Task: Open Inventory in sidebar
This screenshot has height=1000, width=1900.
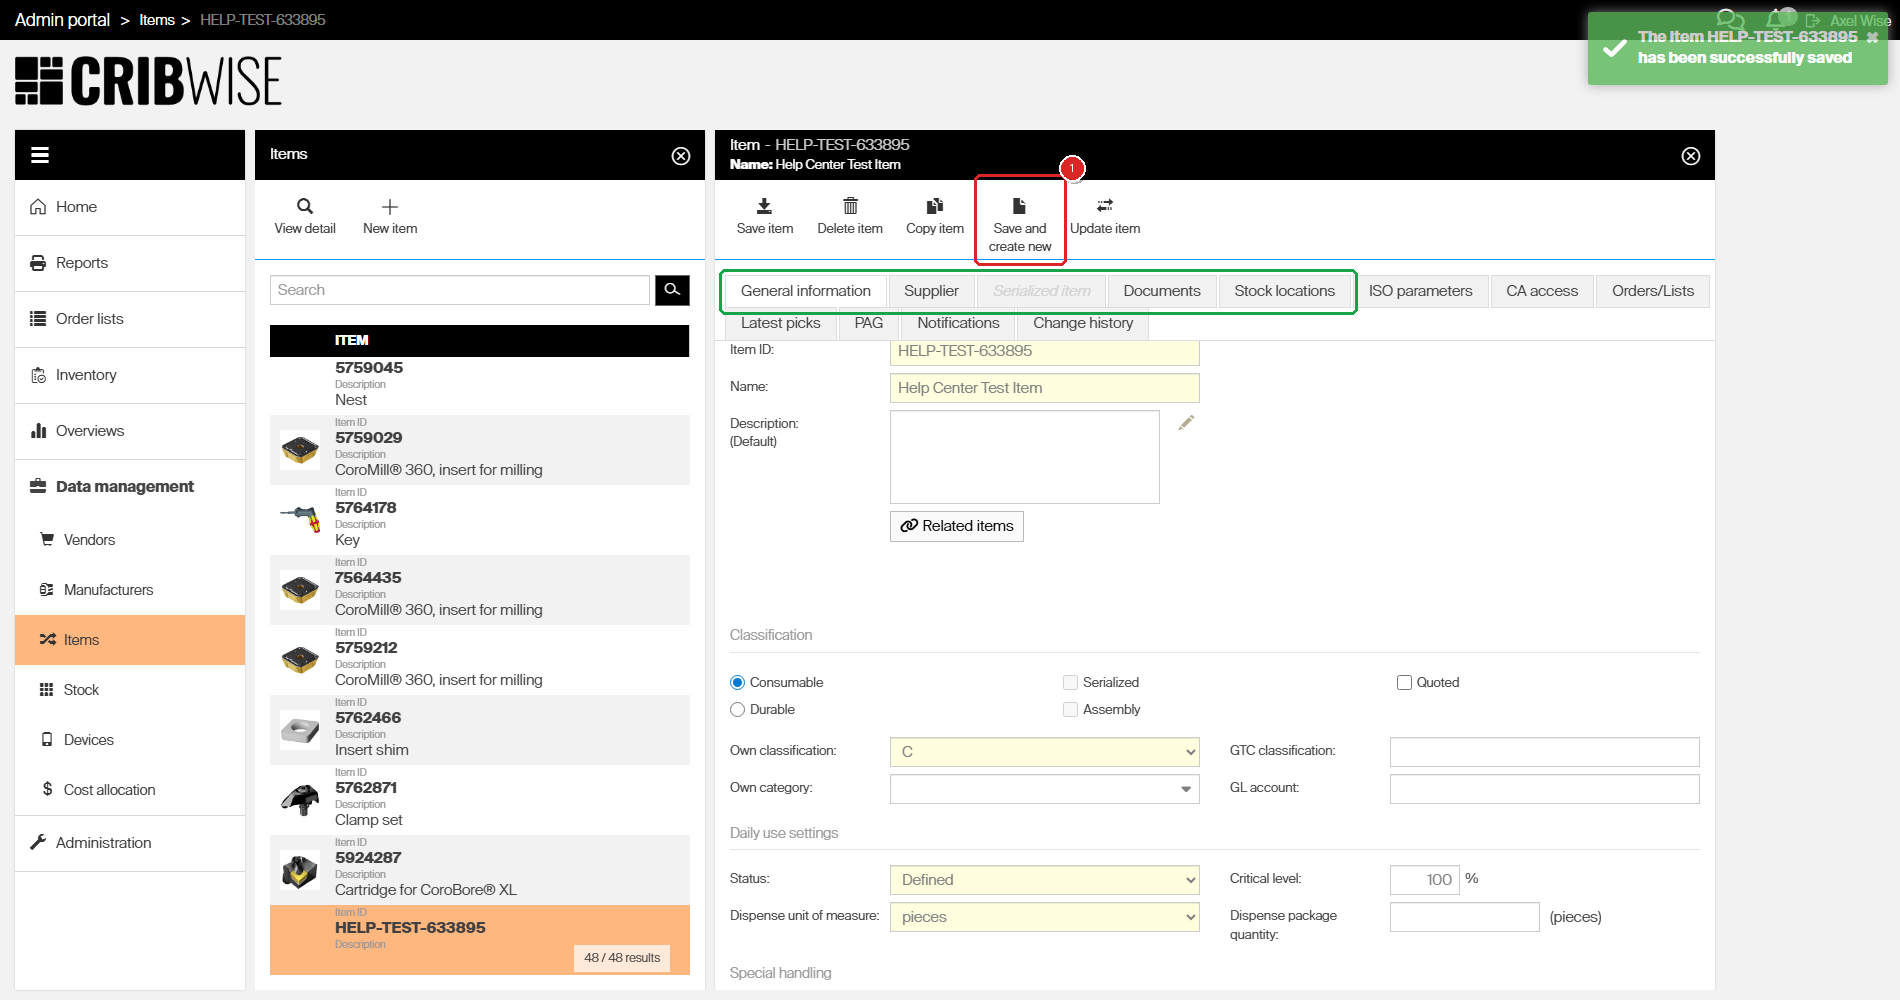Action: 130,375
